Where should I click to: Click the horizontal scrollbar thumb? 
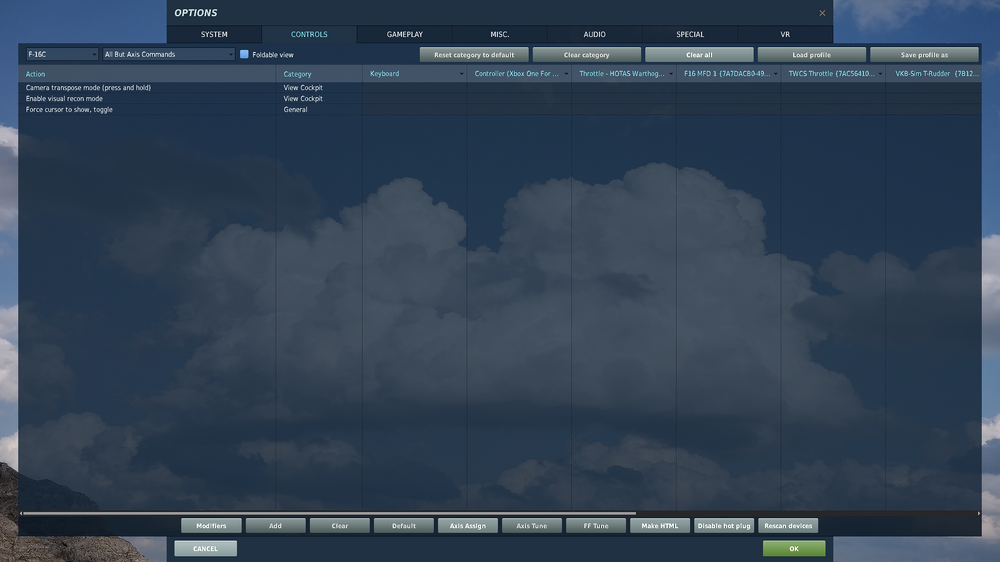(330, 513)
